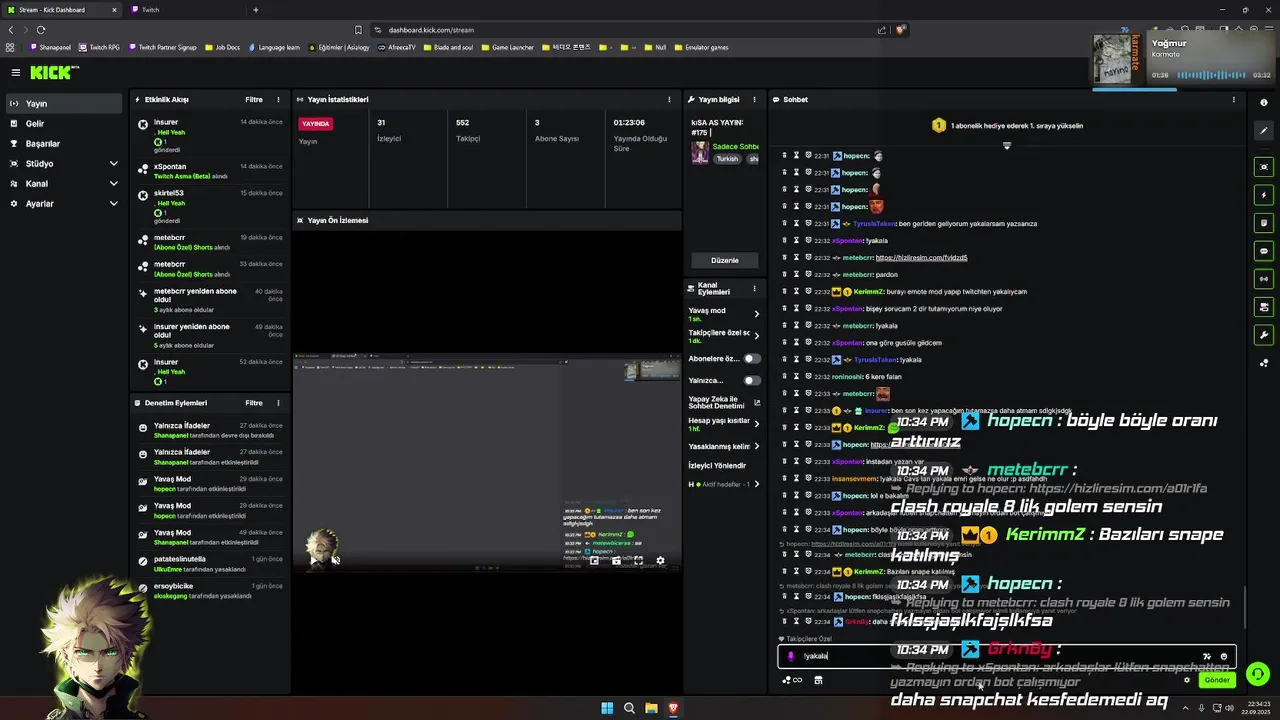The height and width of the screenshot is (720, 1280).
Task: Open Sohbet panel three-dot menu
Action: point(1233,100)
